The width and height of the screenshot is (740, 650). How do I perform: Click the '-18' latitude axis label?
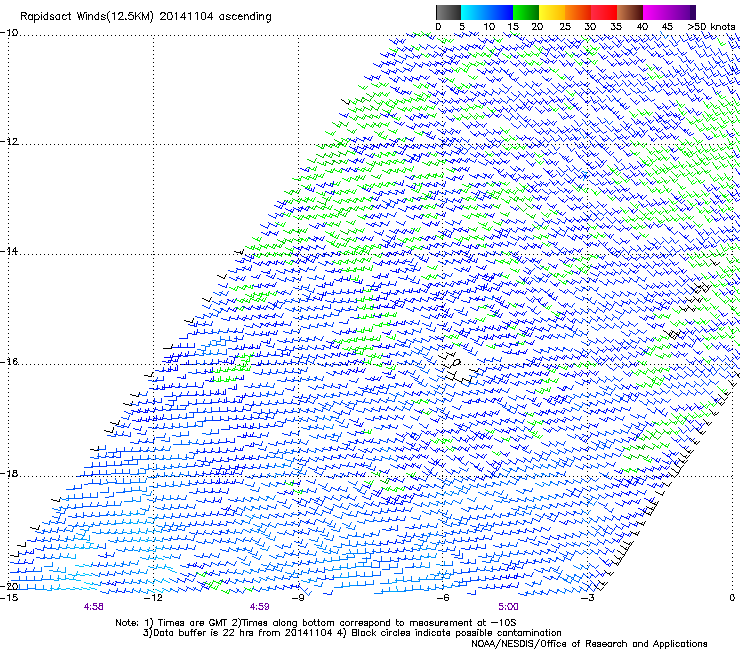coord(9,473)
